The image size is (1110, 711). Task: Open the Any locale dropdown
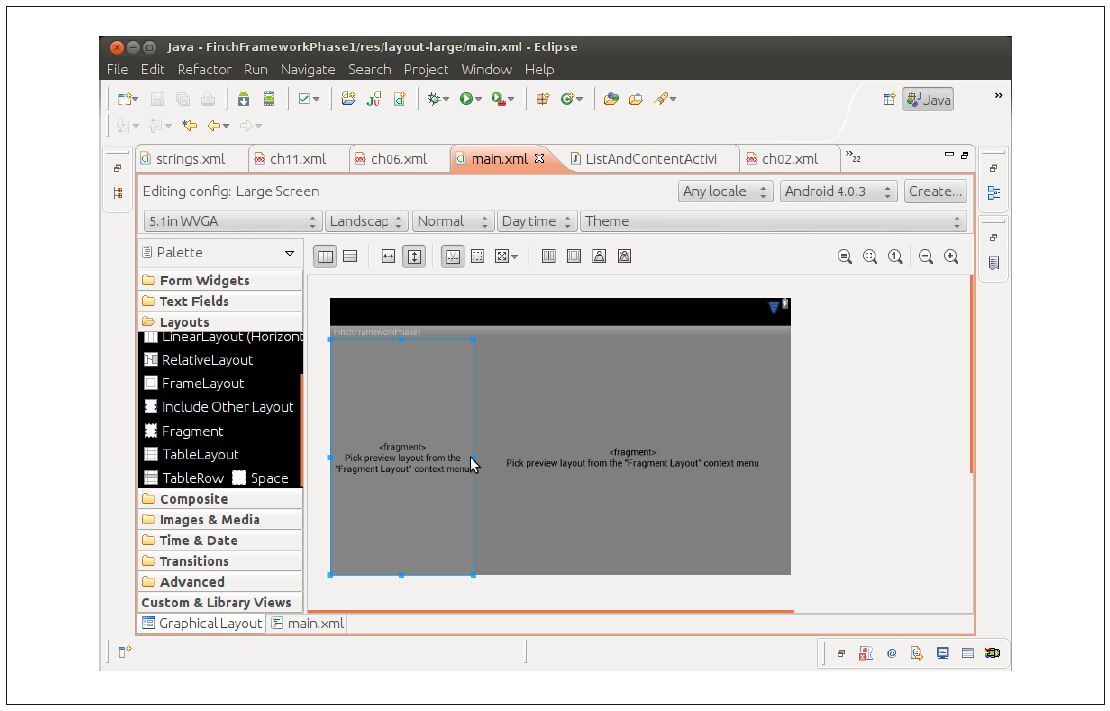tap(724, 192)
